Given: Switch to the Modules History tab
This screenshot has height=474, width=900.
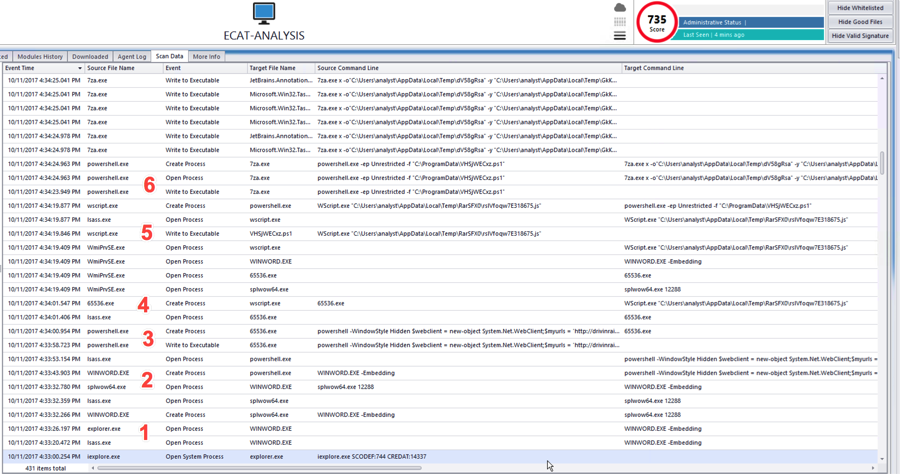Looking at the screenshot, I should tap(40, 57).
